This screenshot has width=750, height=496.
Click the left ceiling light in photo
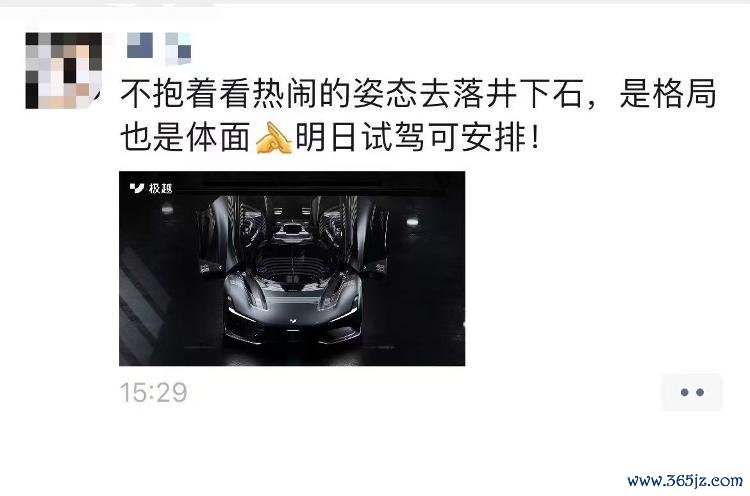point(167,209)
